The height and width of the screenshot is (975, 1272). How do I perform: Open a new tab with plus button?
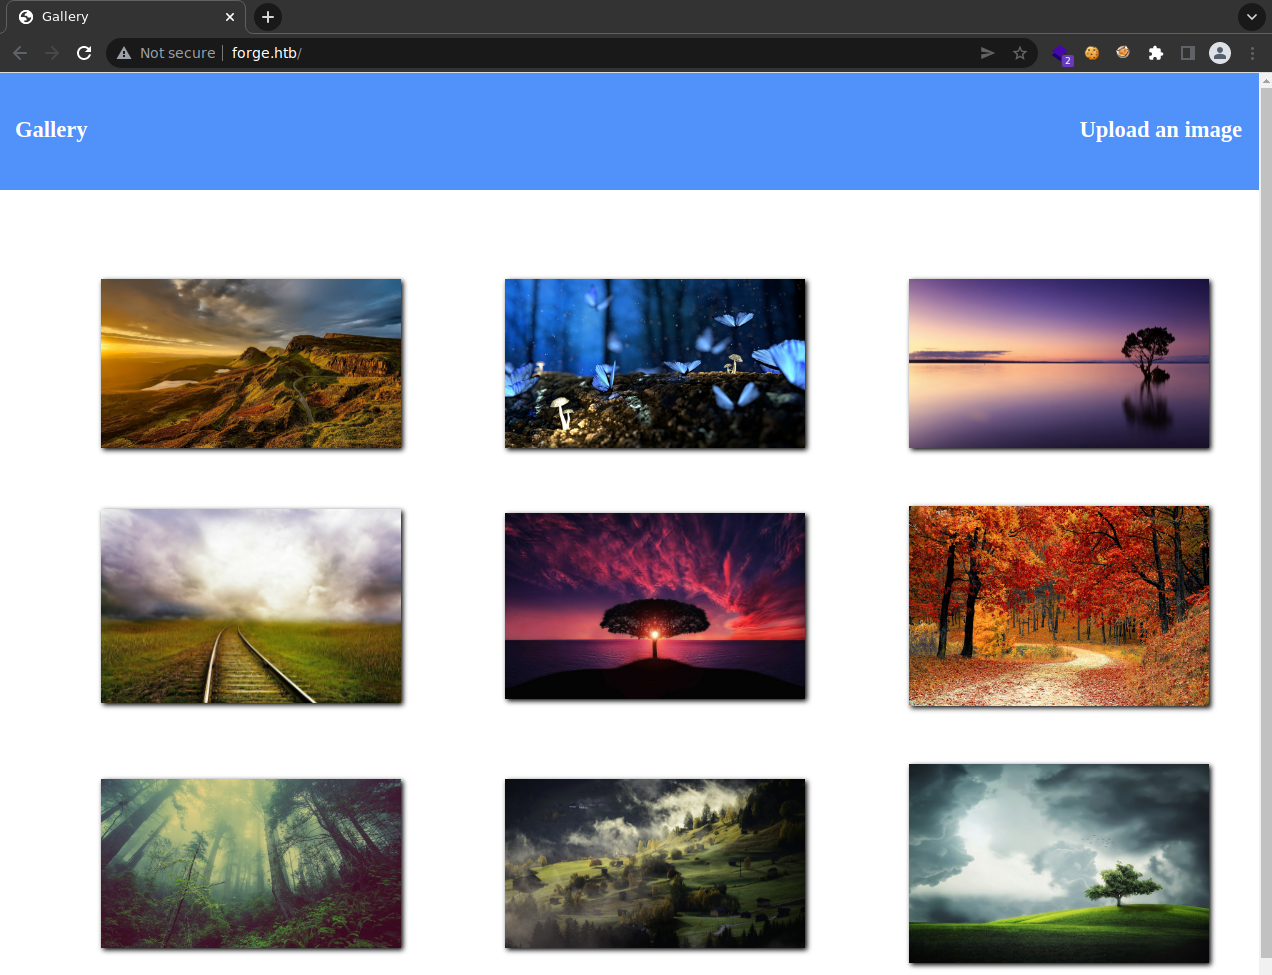[267, 17]
